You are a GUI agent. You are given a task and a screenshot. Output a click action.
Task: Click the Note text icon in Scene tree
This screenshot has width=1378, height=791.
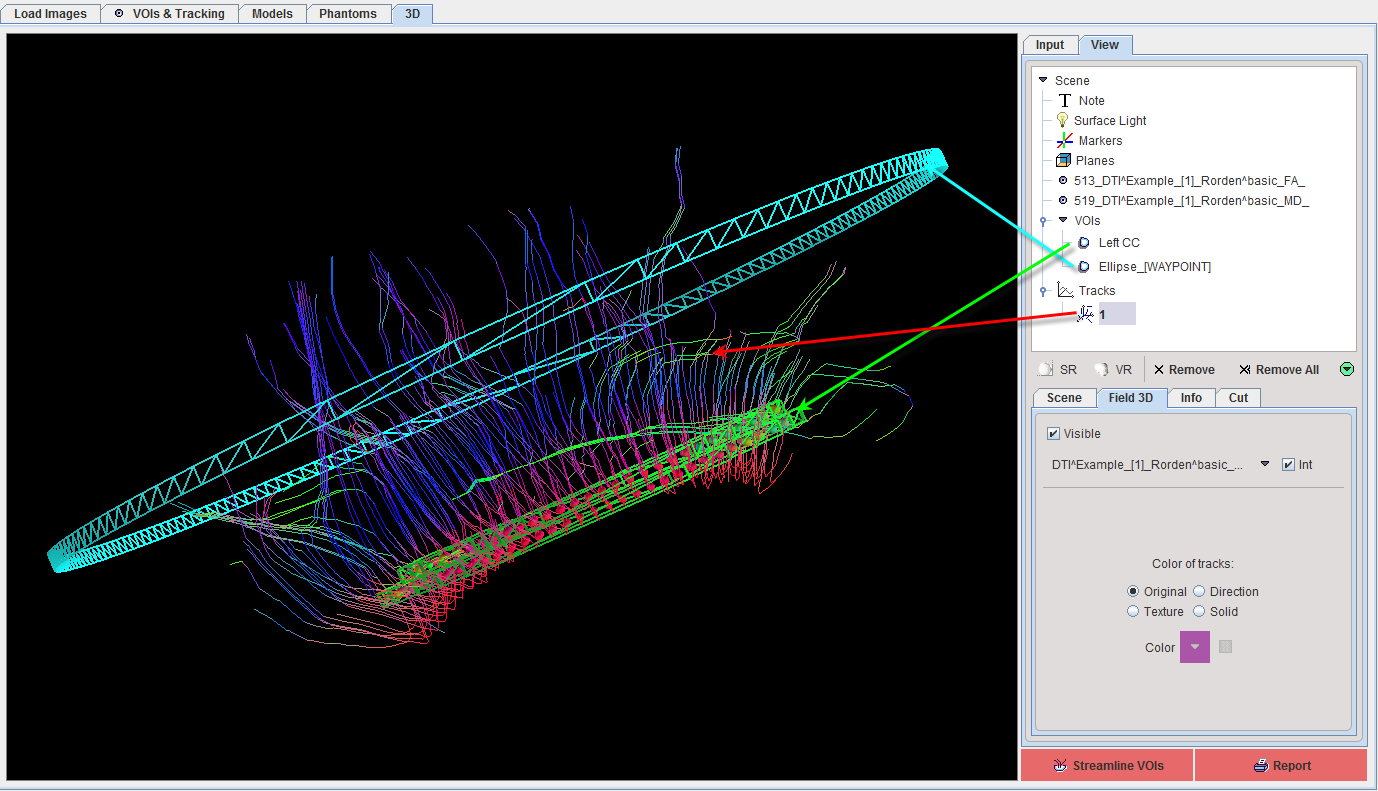tap(1064, 100)
